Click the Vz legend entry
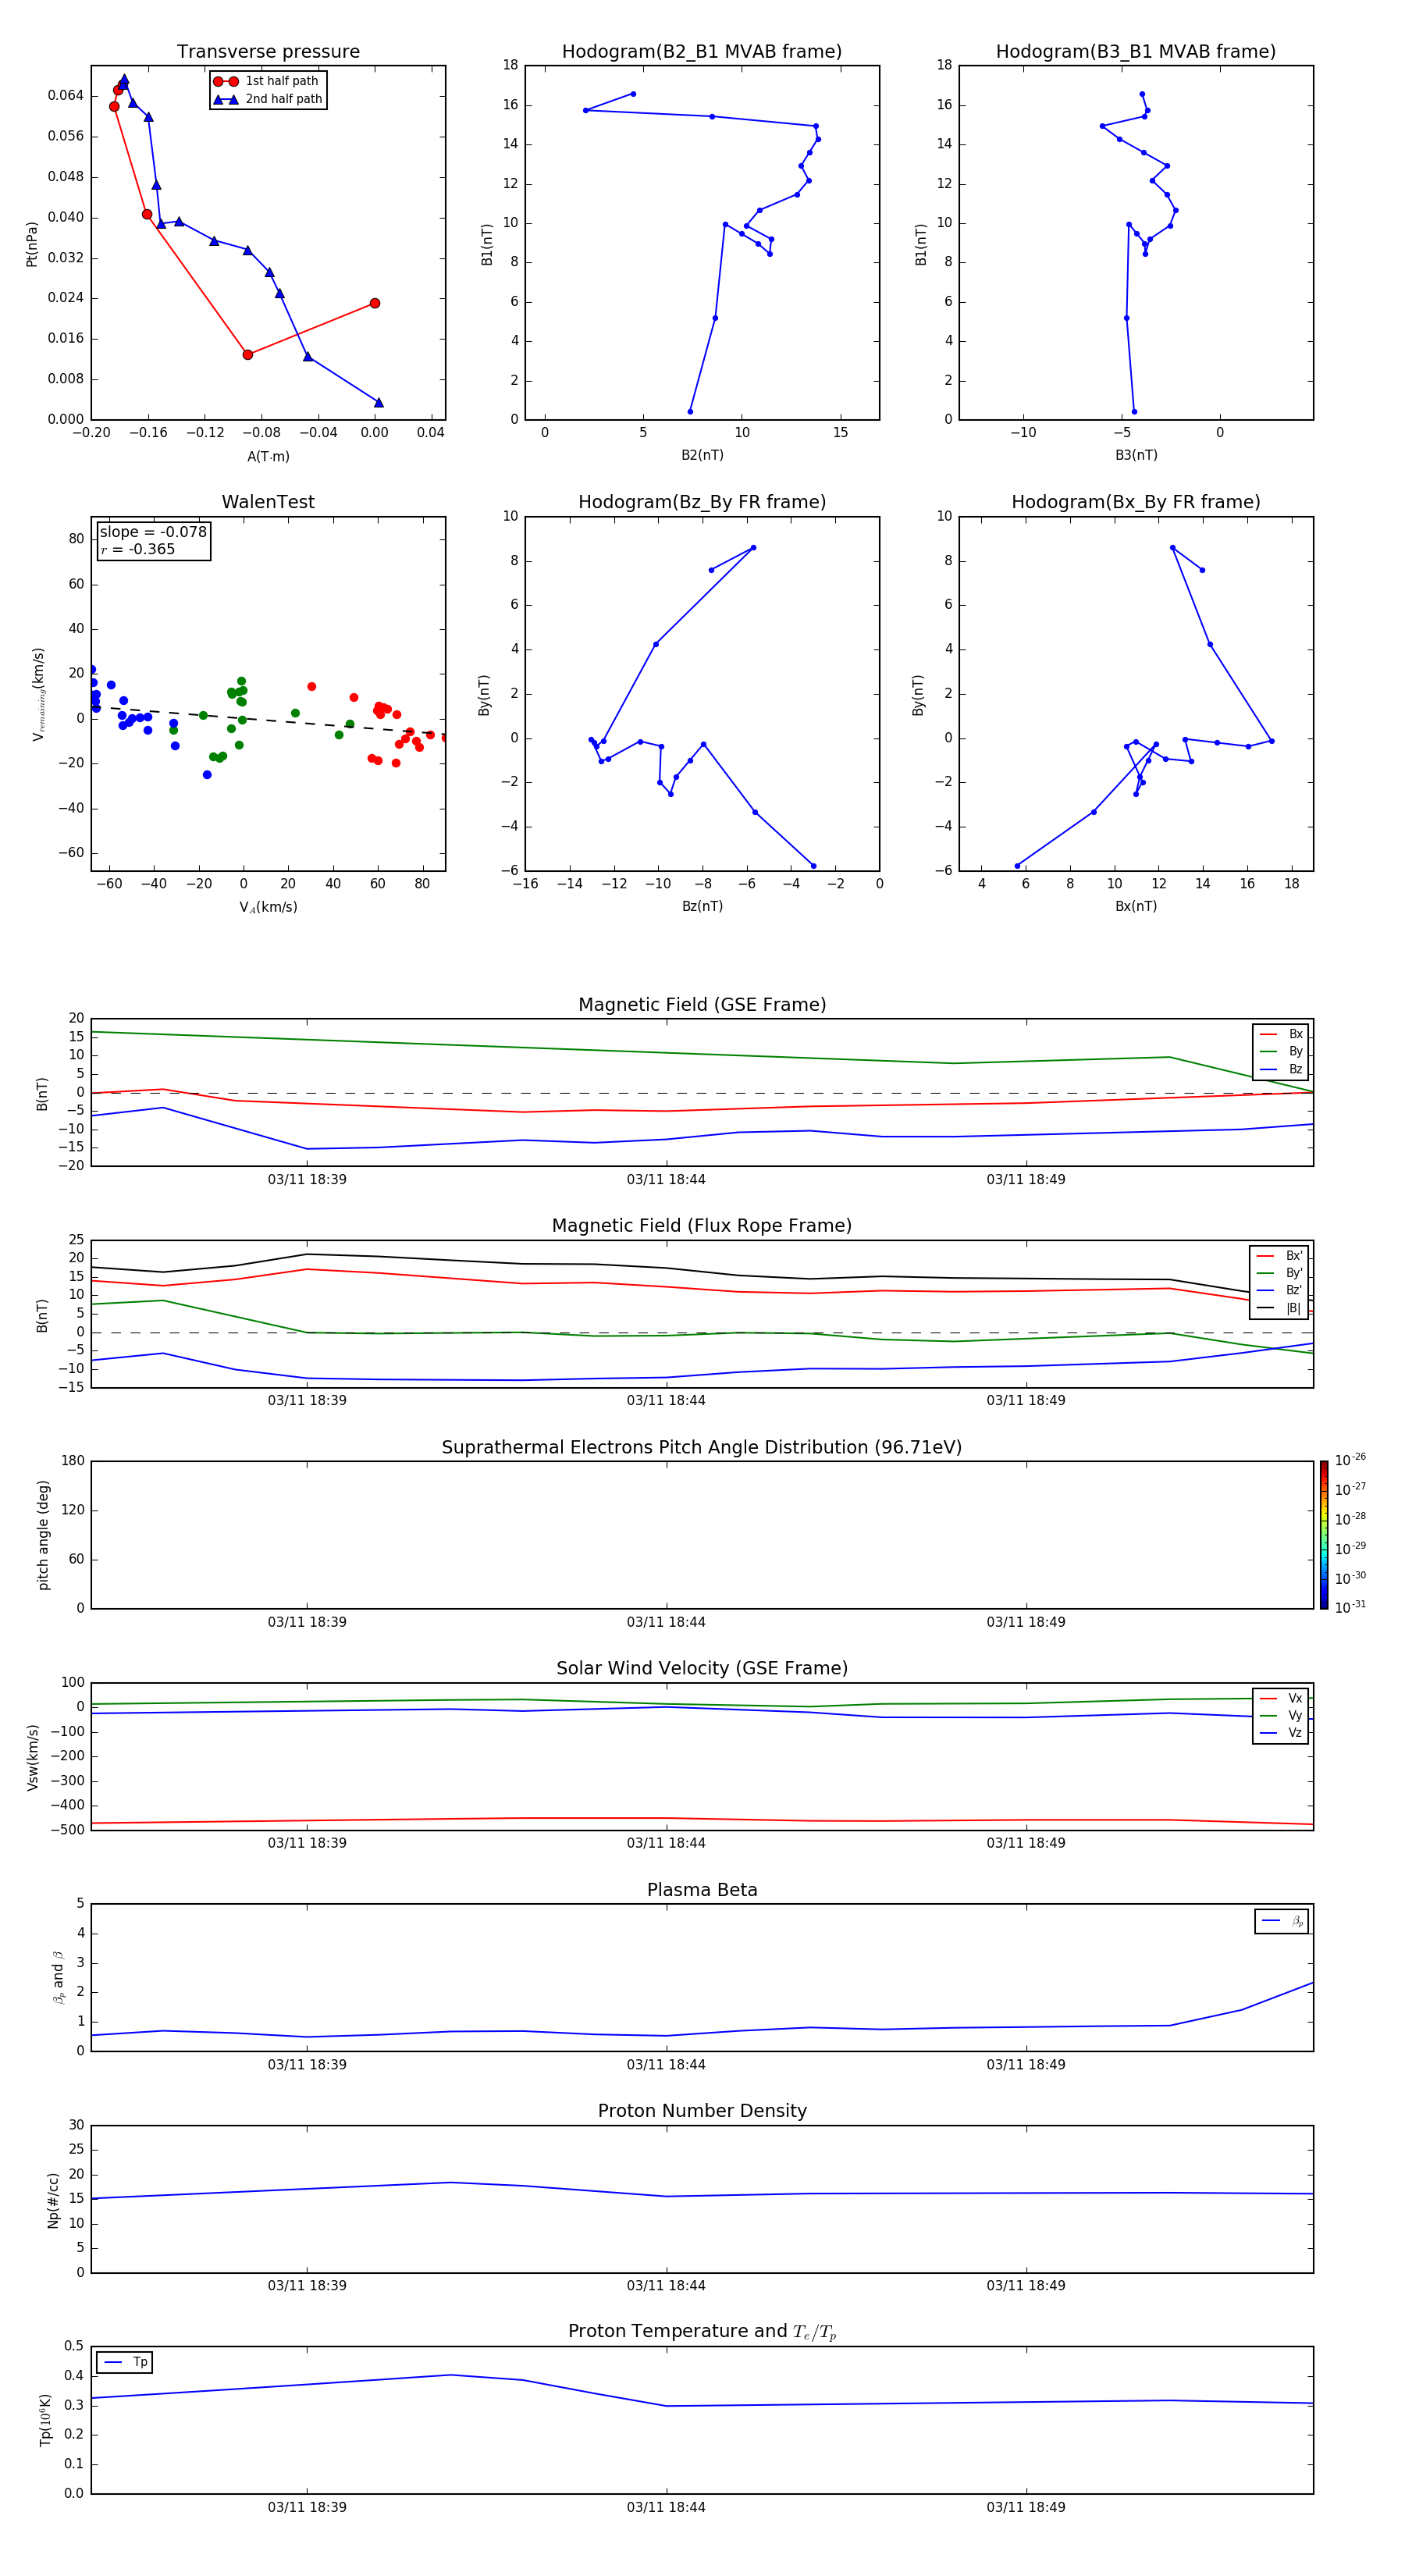The width and height of the screenshot is (1405, 2576). [x=1281, y=1732]
